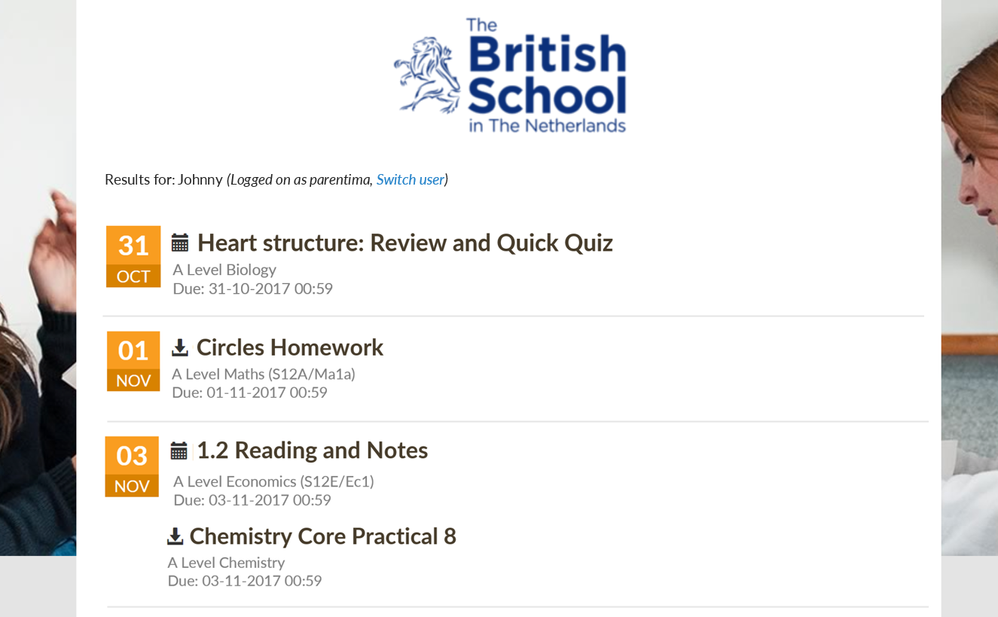Click the download icon beside Chemistry Core Practical 8
The width and height of the screenshot is (998, 617).
(x=175, y=537)
